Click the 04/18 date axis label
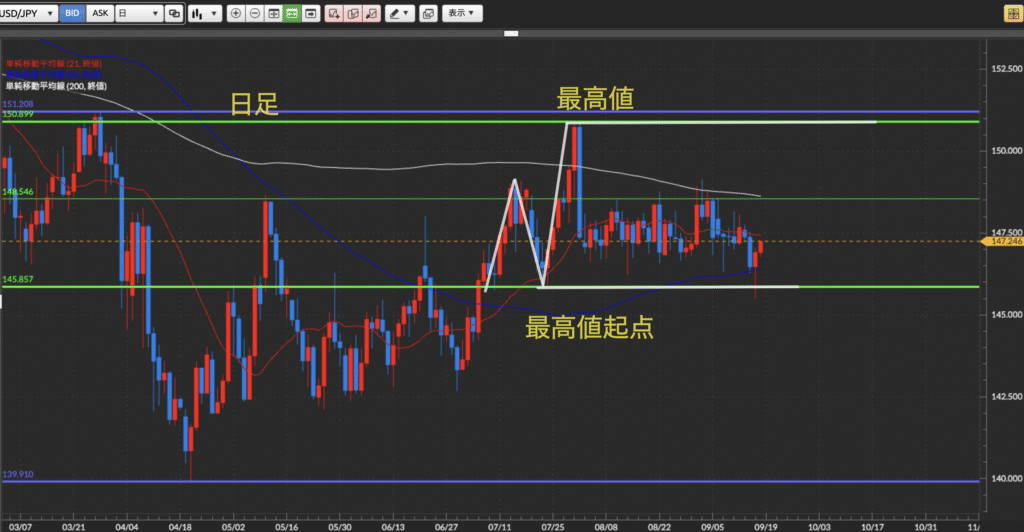Screen dimensions: 1024x532 pos(180,527)
